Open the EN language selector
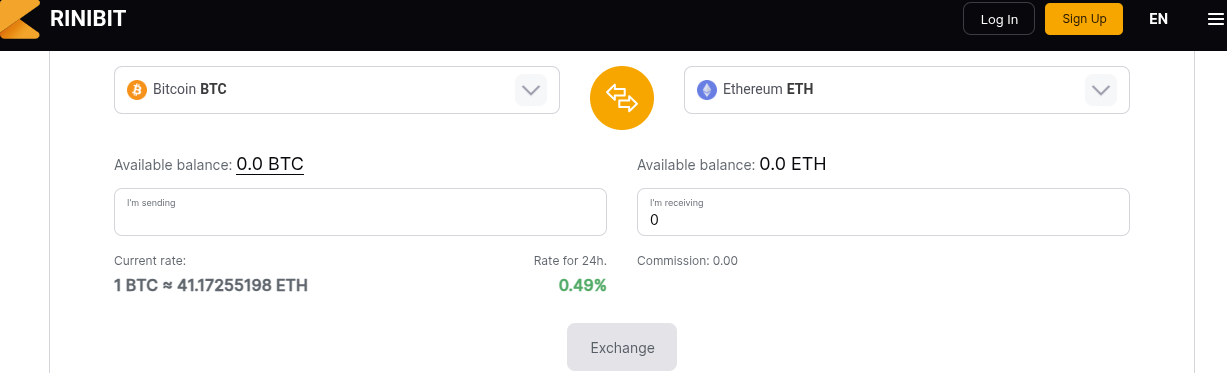Image resolution: width=1227 pixels, height=373 pixels. coord(1159,19)
